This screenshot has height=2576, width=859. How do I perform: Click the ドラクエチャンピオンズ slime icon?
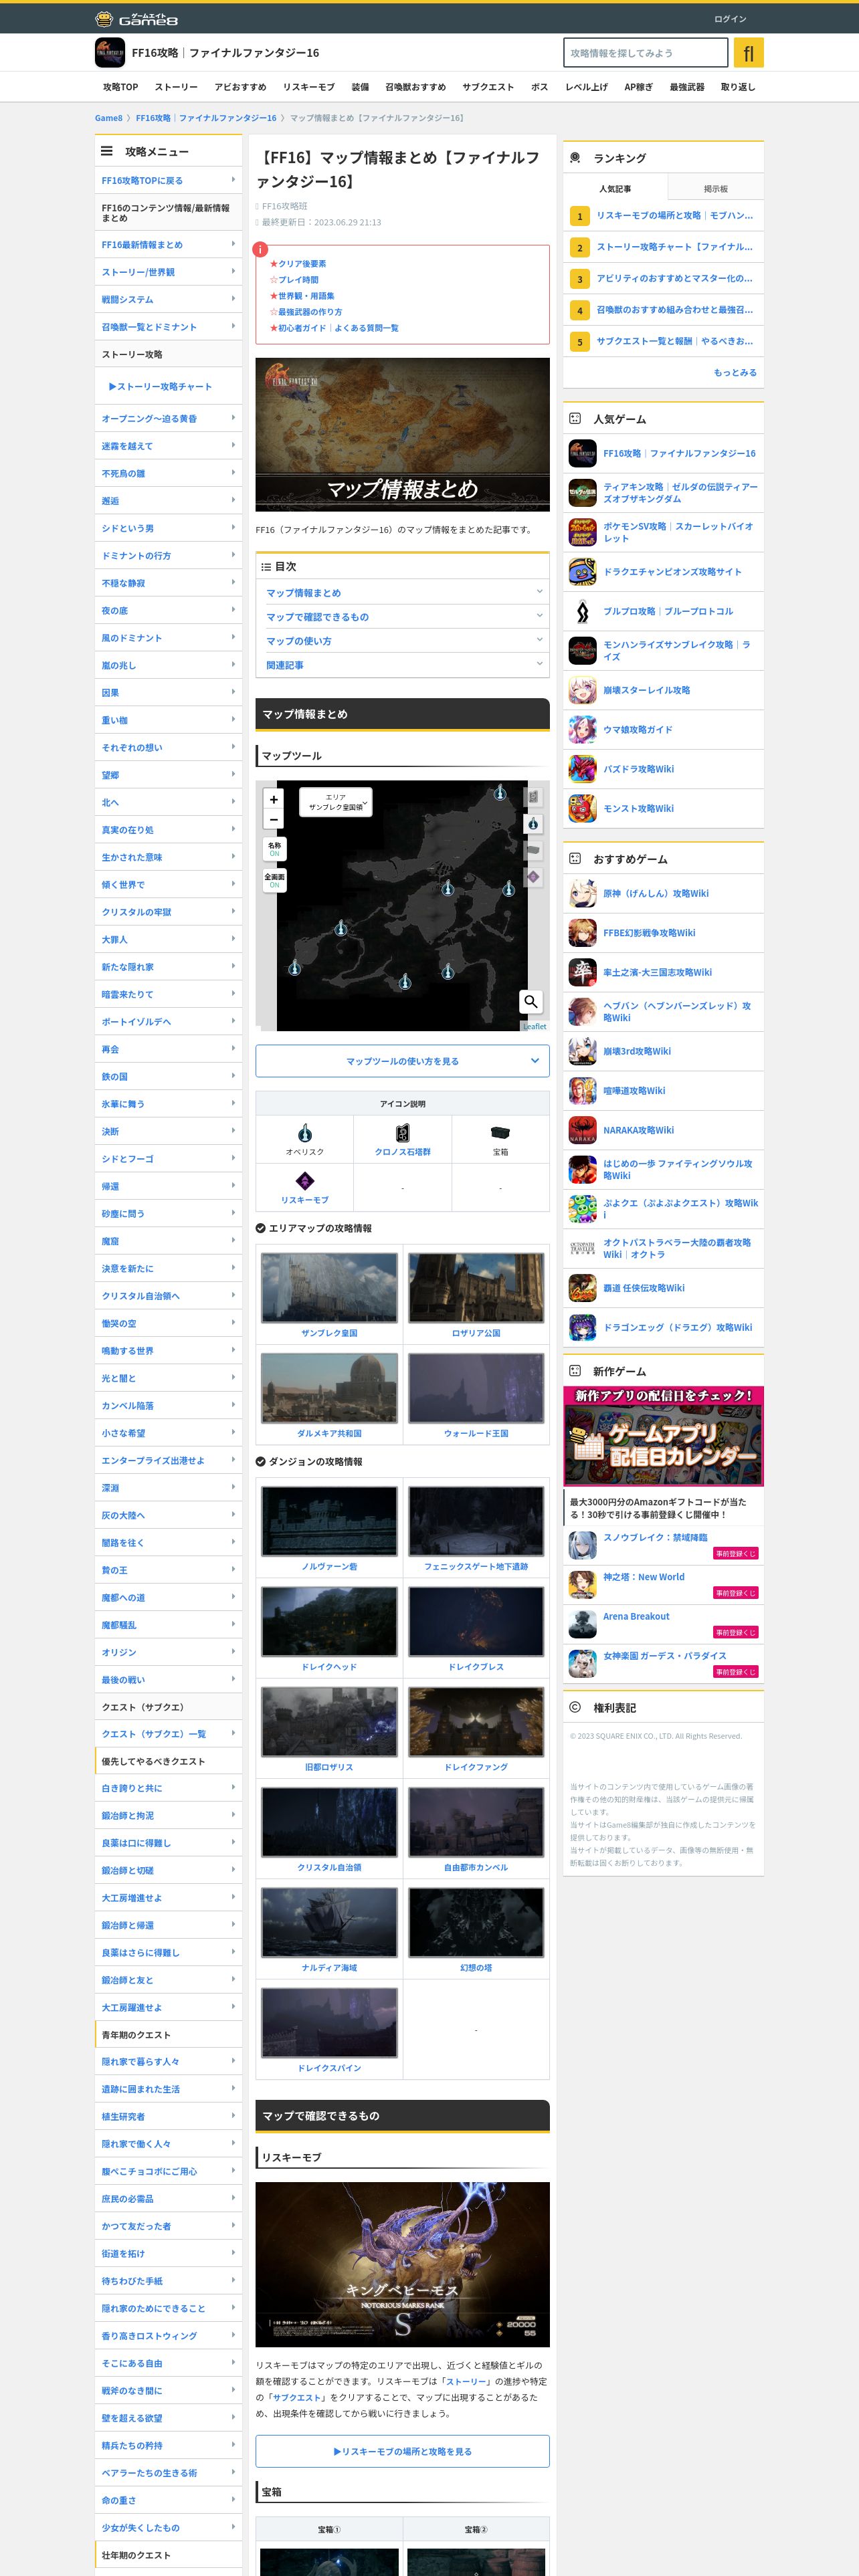tap(583, 571)
